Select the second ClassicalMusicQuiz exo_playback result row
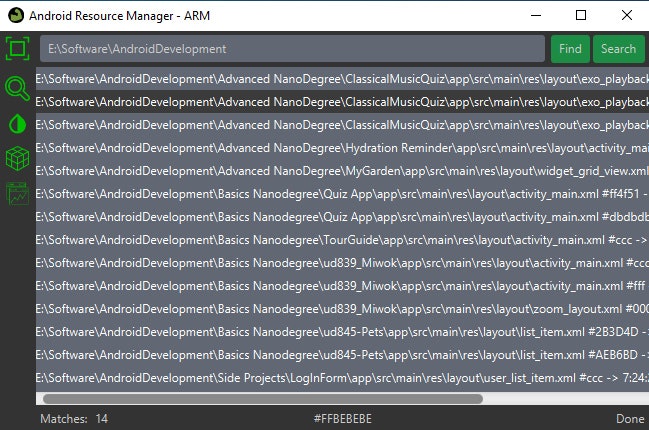Screen dimensions: 649x430 342,102
